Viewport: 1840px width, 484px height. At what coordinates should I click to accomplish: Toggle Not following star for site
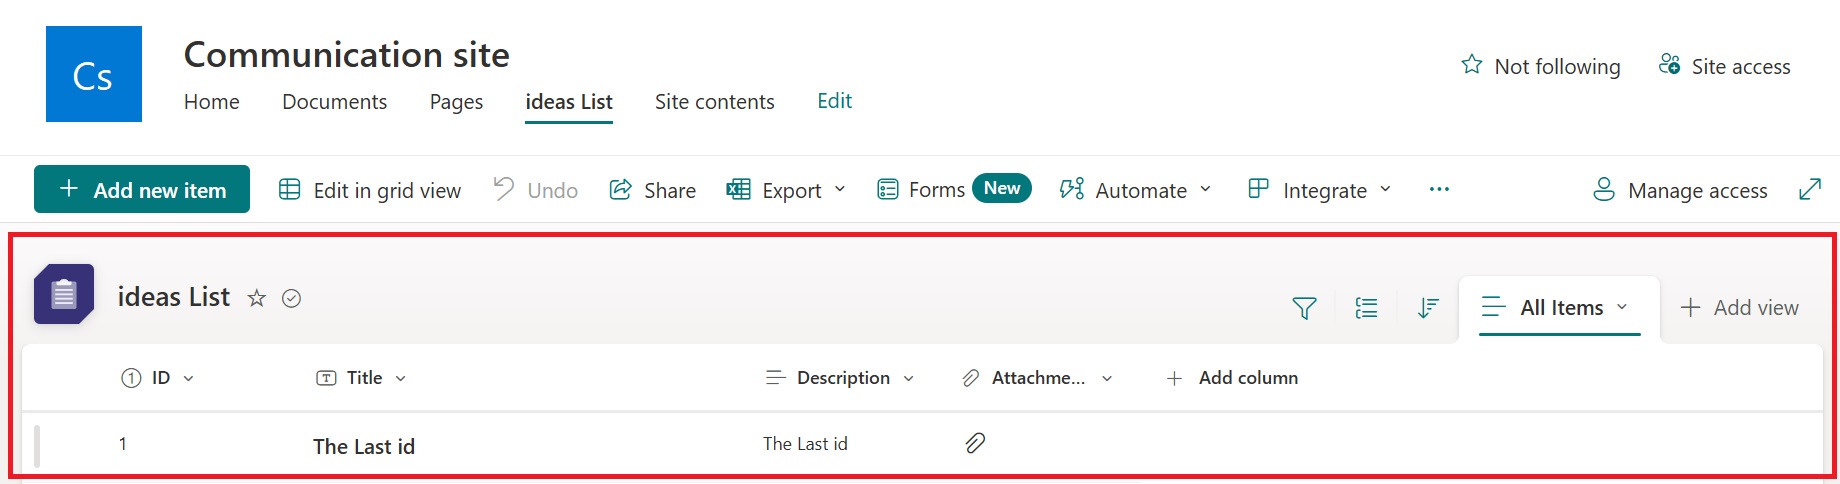tap(1472, 66)
